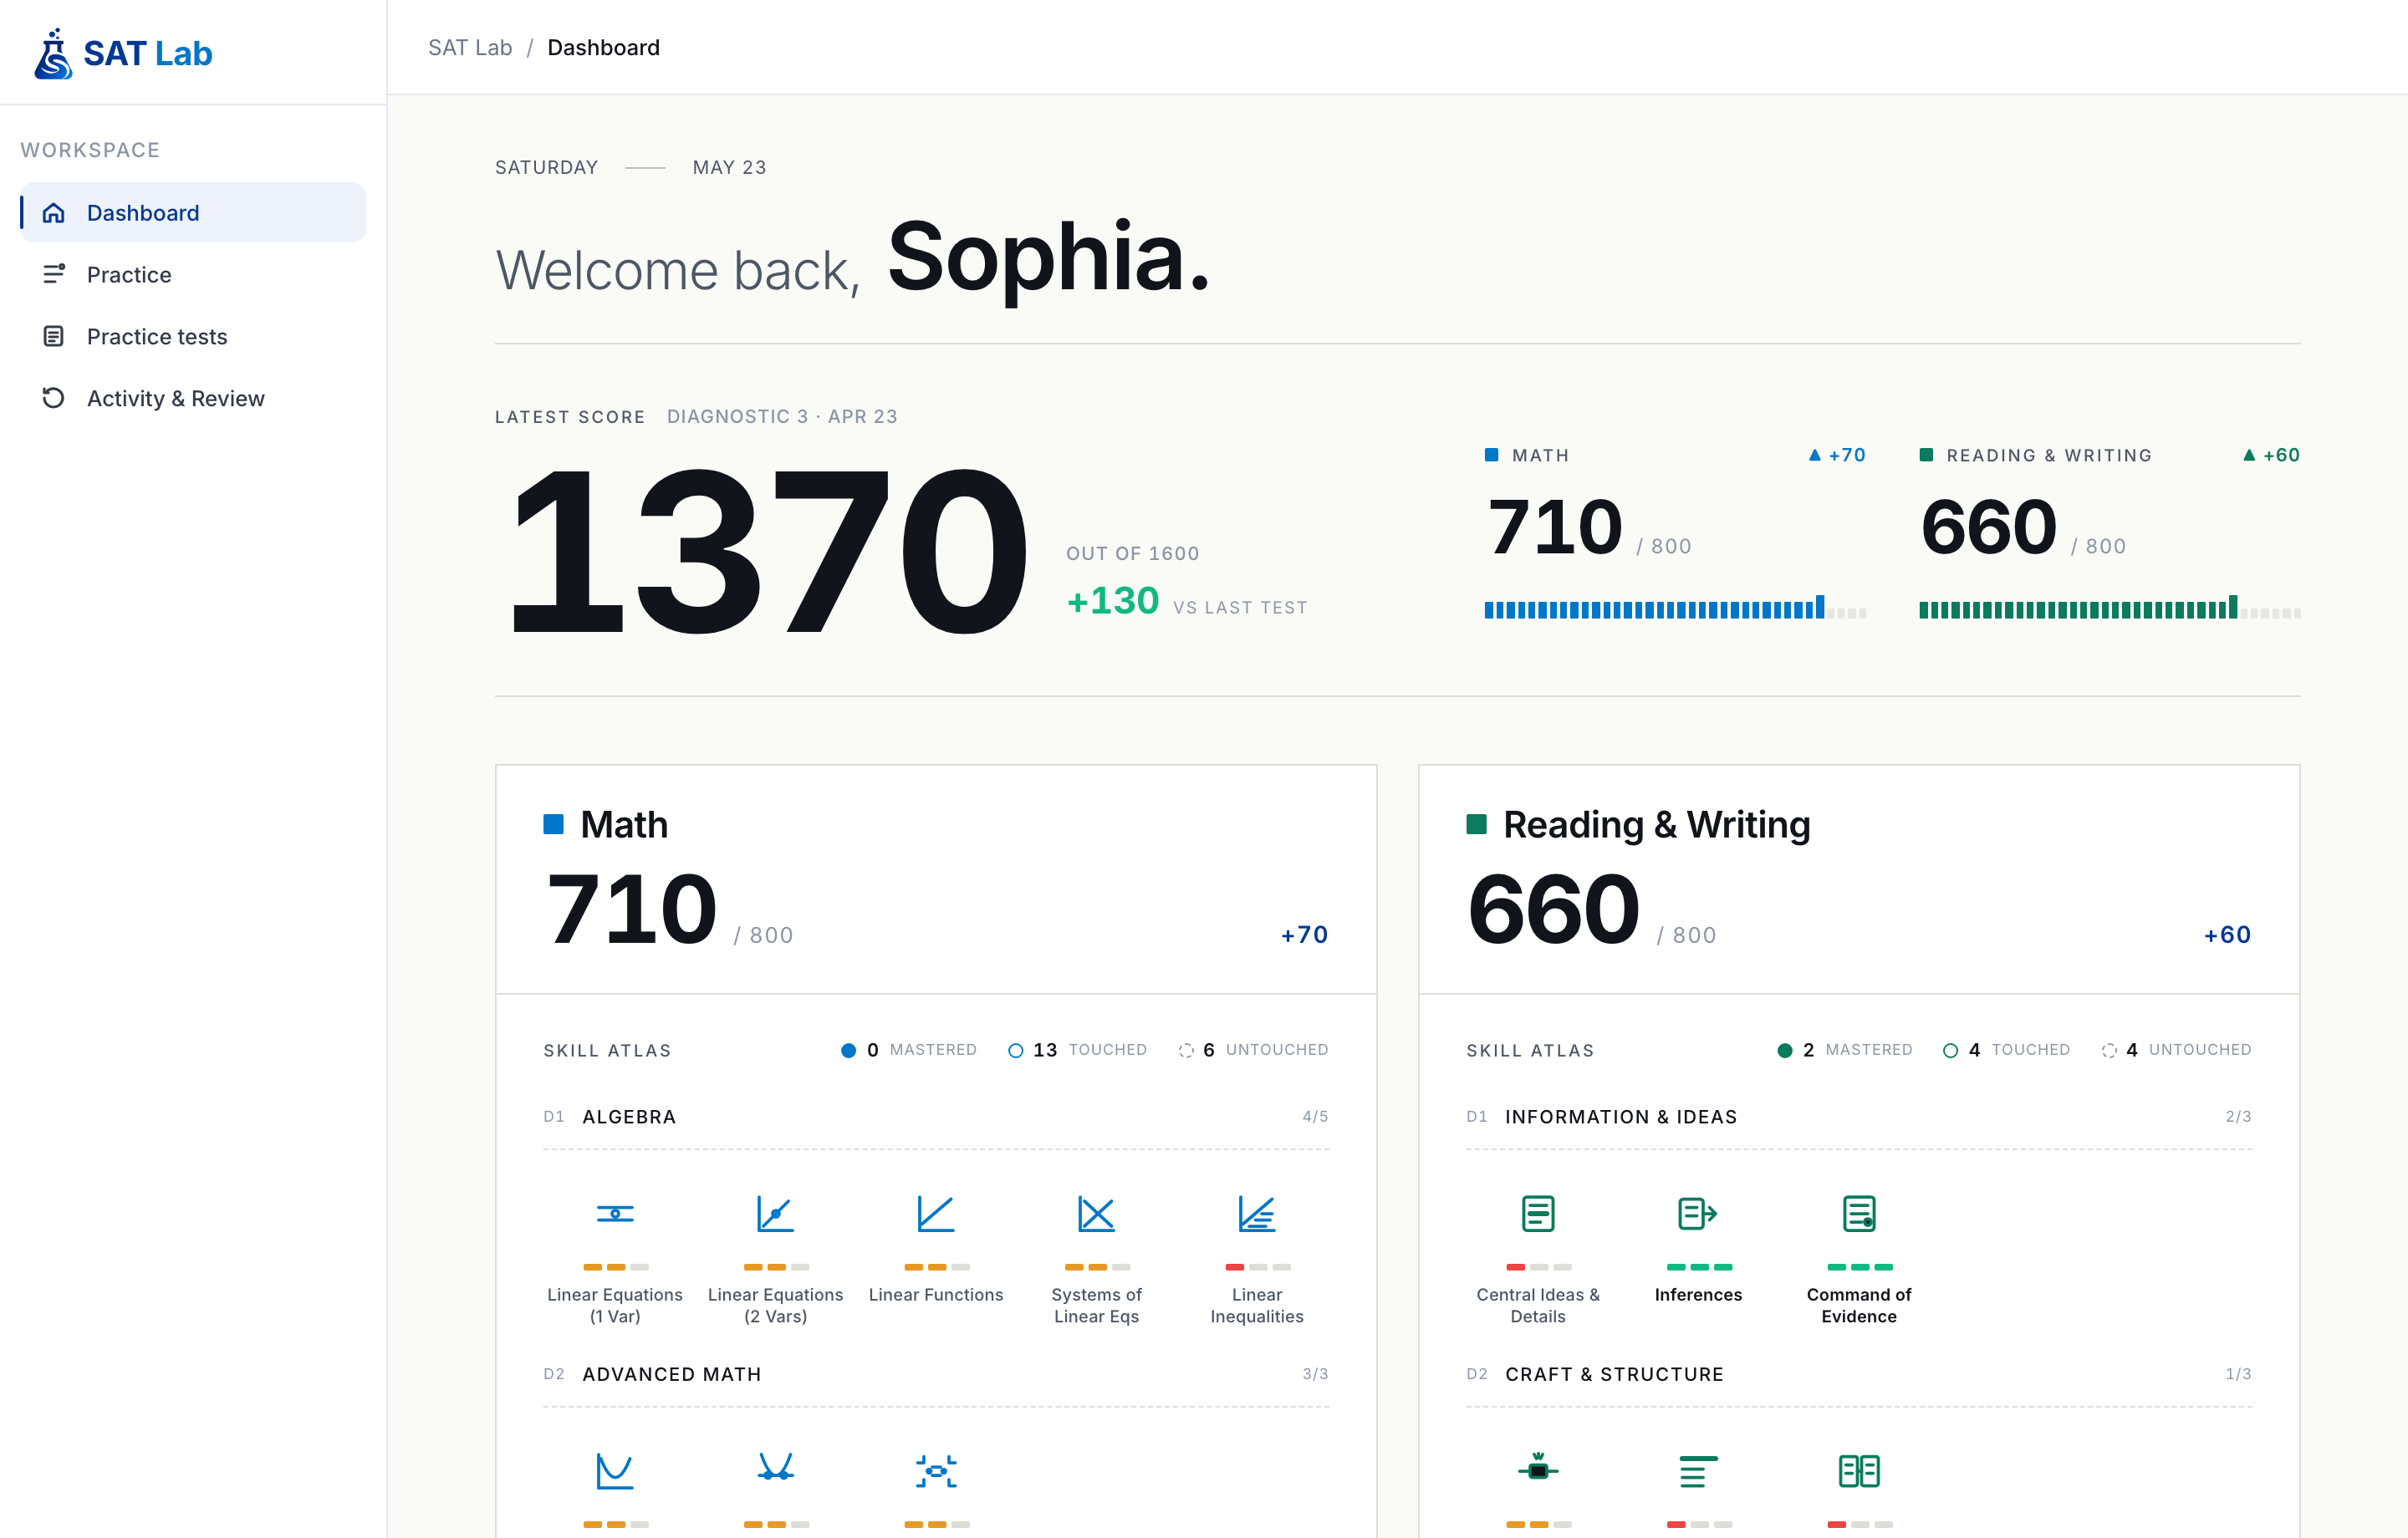The height and width of the screenshot is (1538, 2408).
Task: Click Inferences green mastery bar
Action: [1698, 1267]
